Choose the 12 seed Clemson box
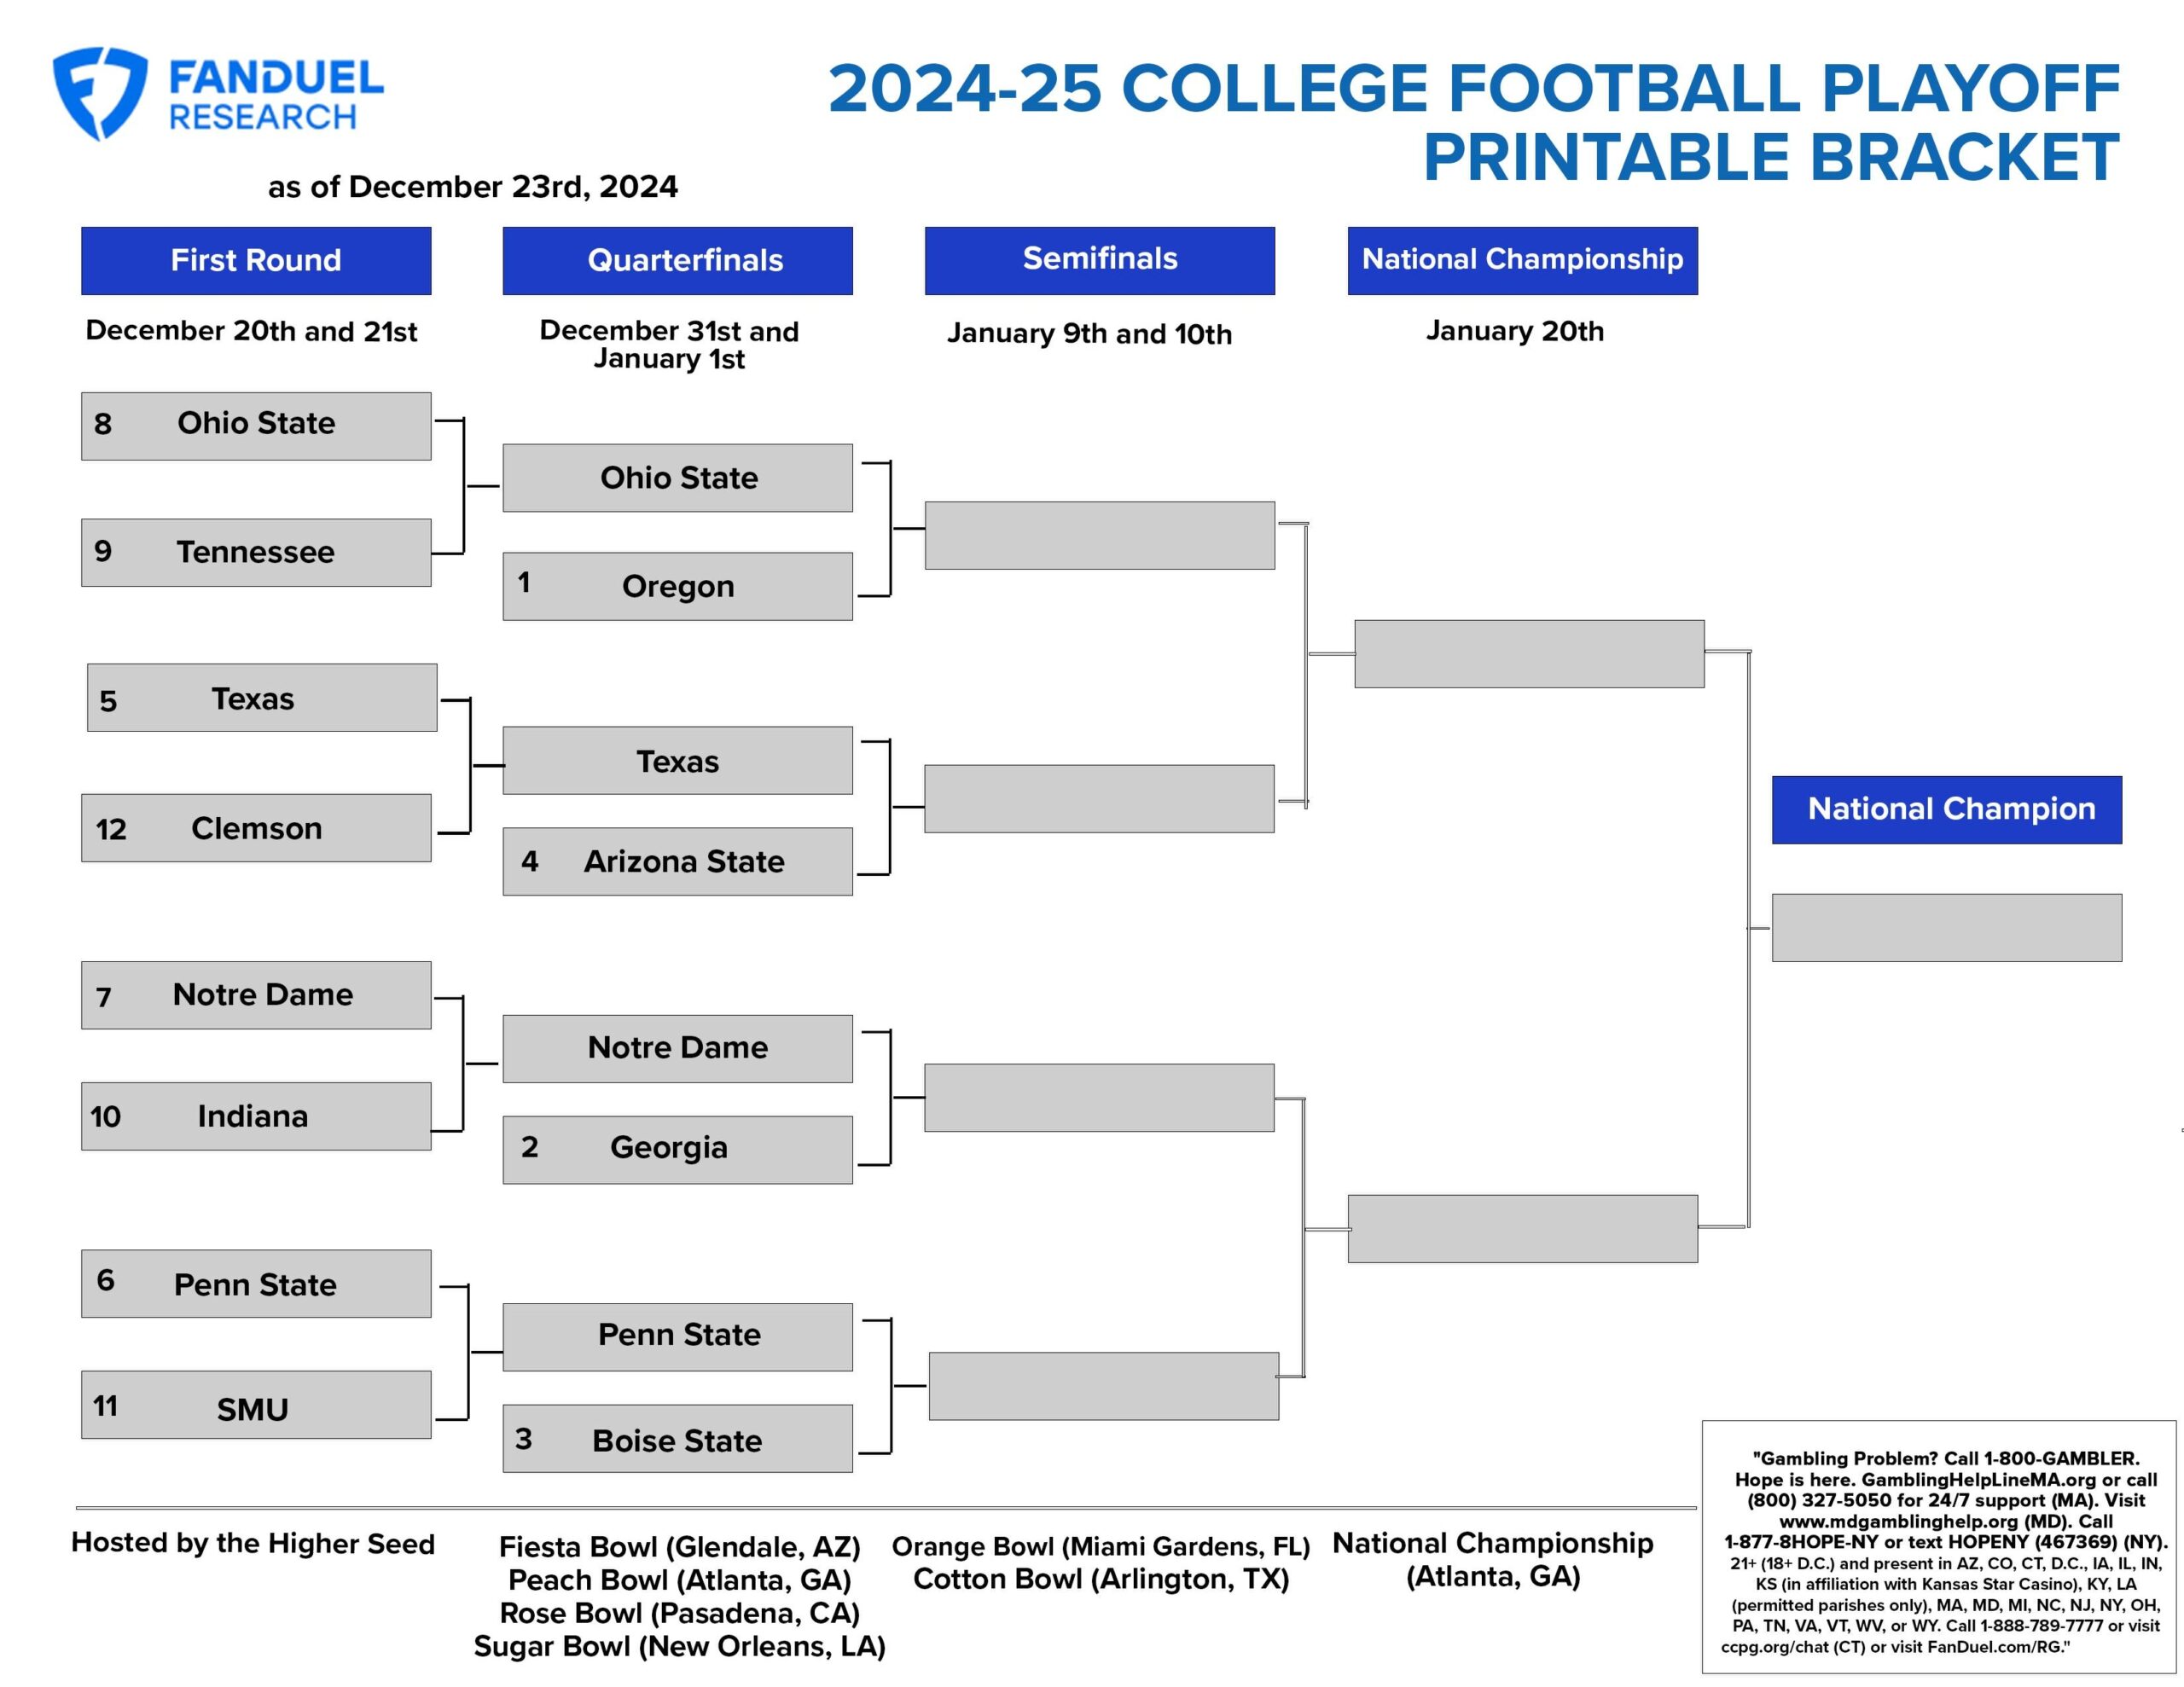 (x=256, y=828)
